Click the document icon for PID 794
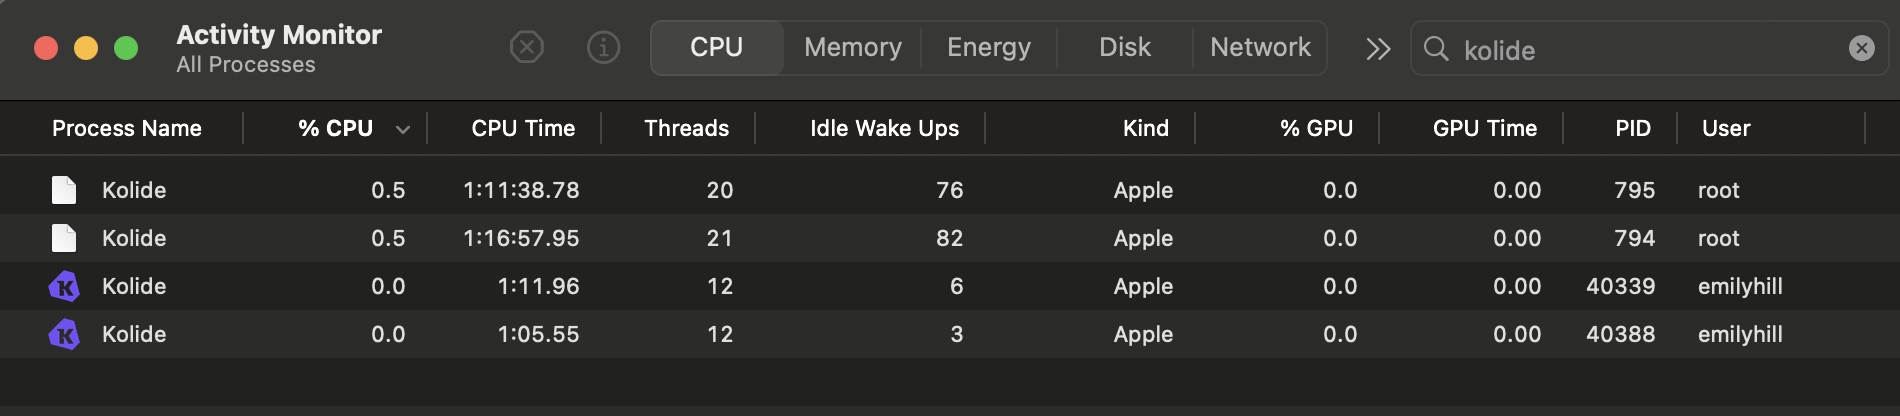The image size is (1900, 416). point(64,238)
